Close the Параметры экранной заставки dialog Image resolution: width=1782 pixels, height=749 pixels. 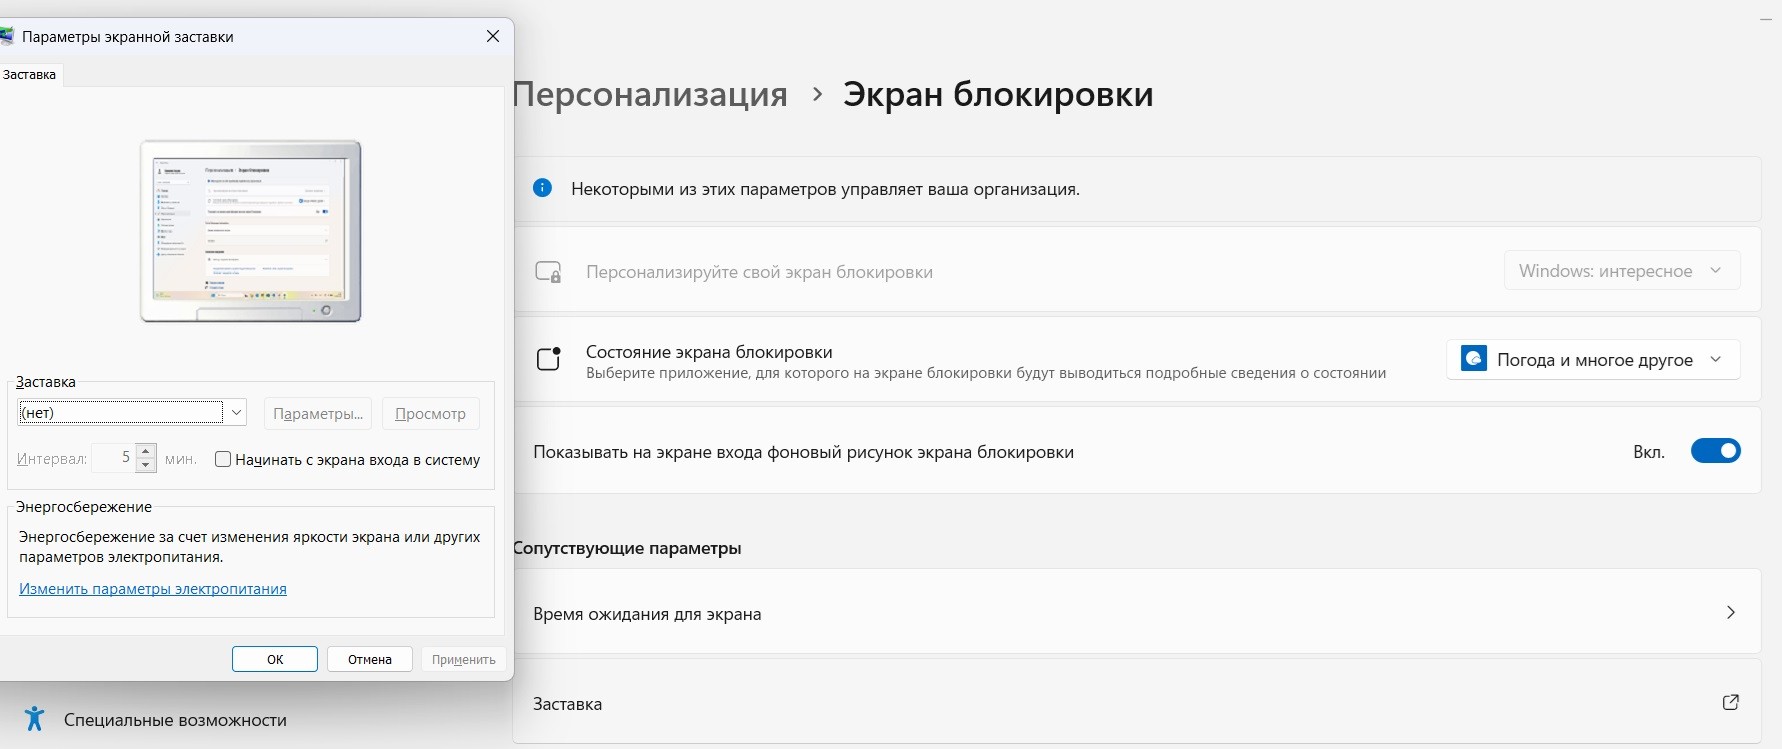click(492, 36)
